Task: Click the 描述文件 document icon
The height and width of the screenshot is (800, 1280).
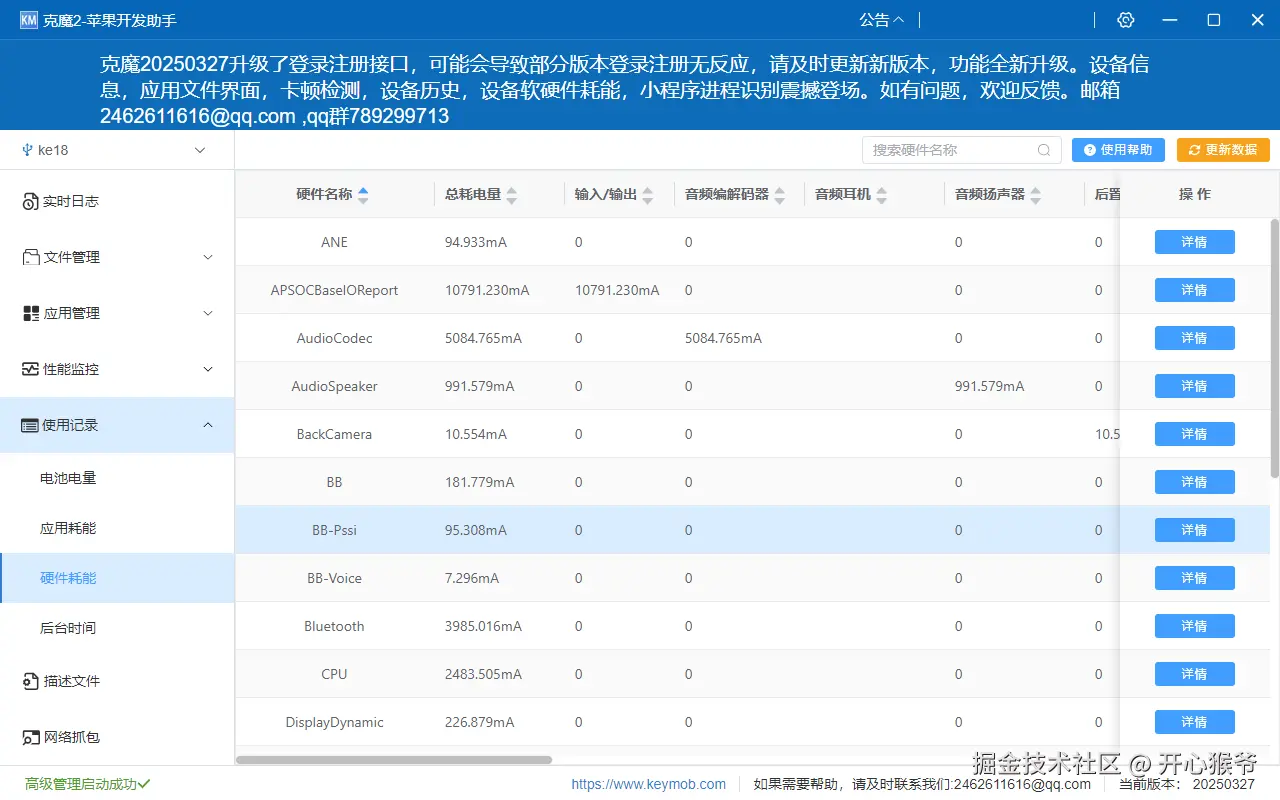Action: pos(30,681)
